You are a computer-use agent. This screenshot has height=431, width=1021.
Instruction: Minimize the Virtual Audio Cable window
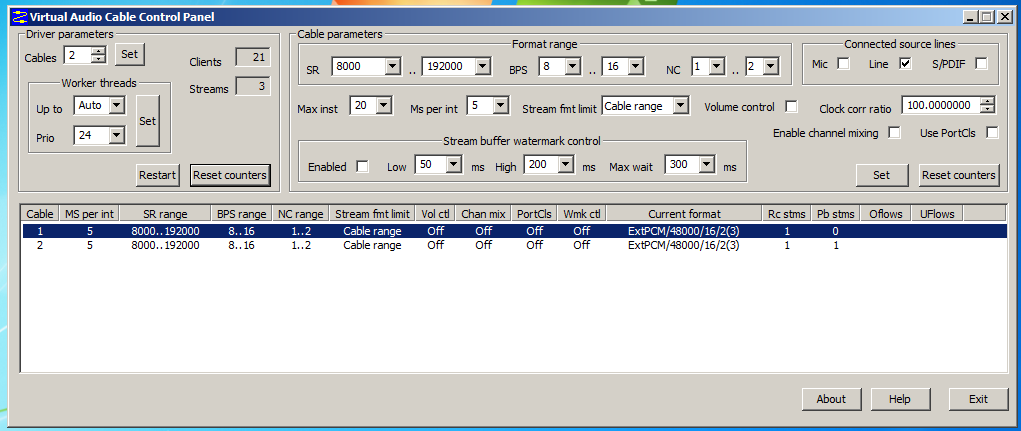[x=971, y=18]
